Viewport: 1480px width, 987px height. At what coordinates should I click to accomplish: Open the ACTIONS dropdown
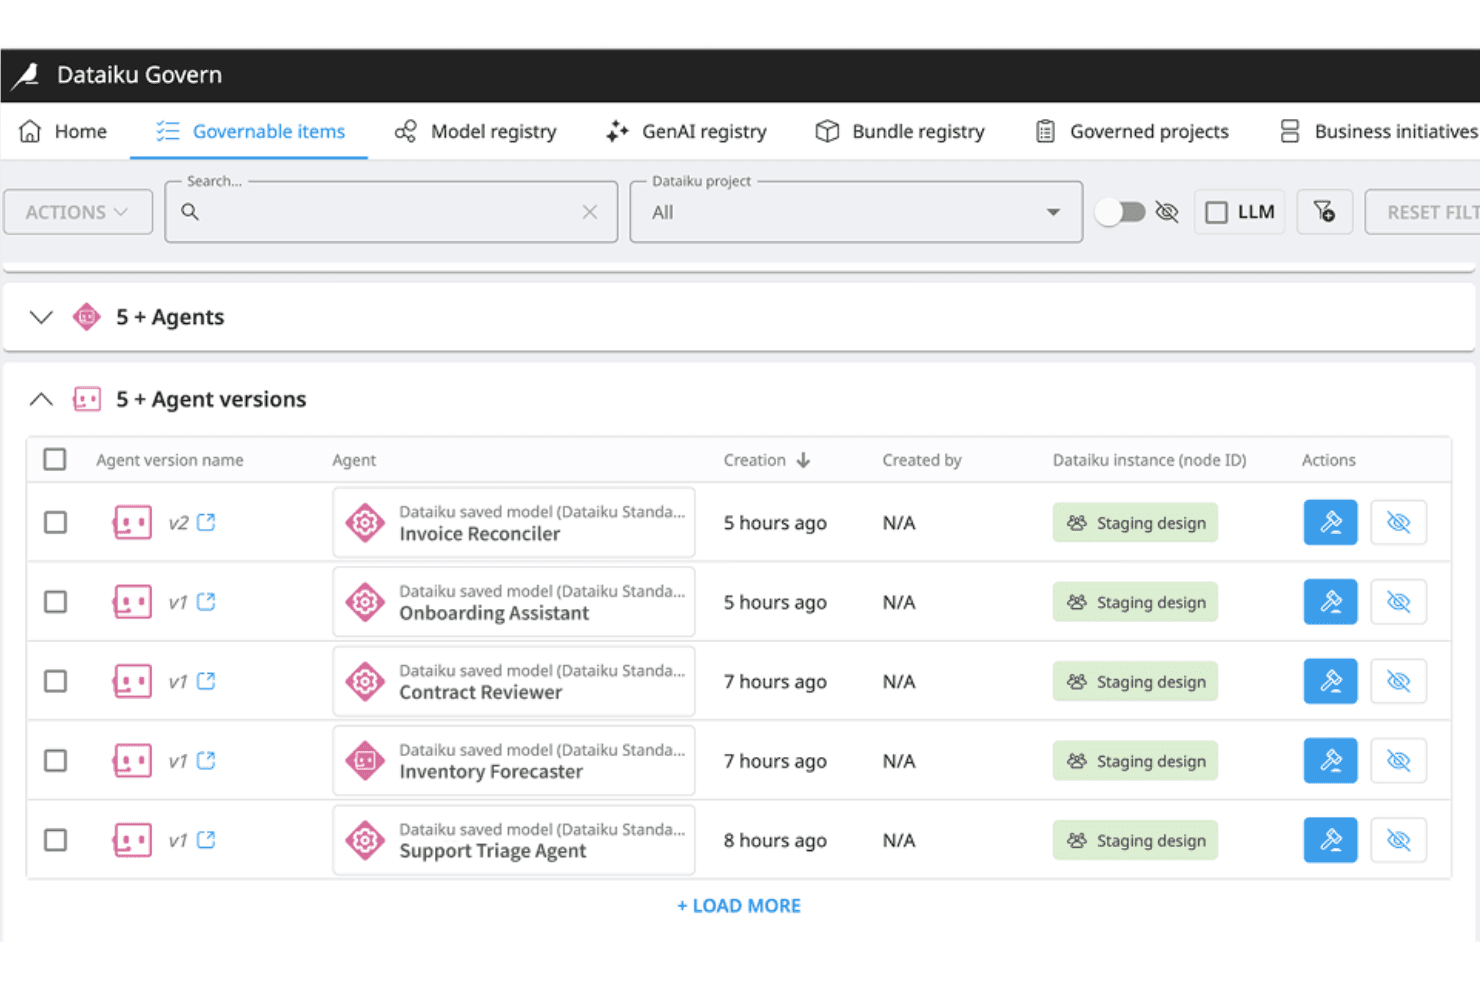pyautogui.click(x=78, y=212)
